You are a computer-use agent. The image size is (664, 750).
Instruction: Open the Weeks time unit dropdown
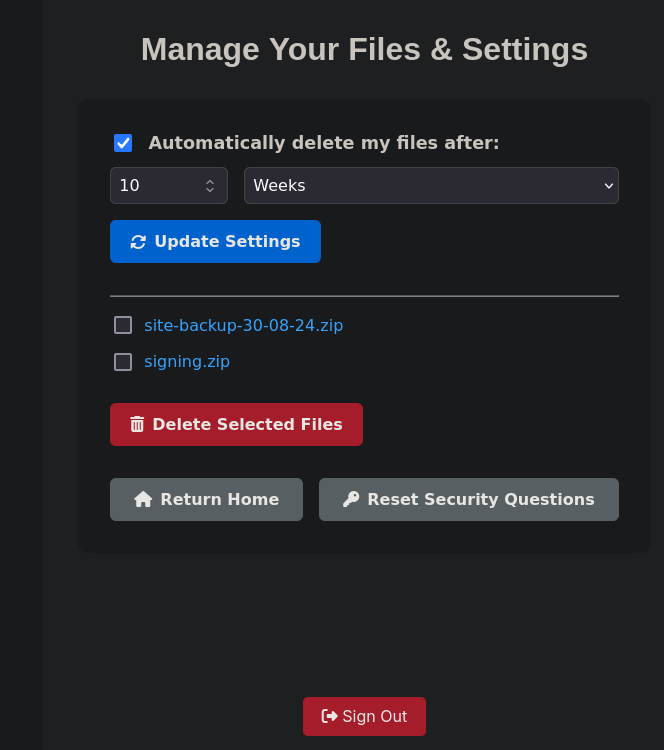[432, 186]
